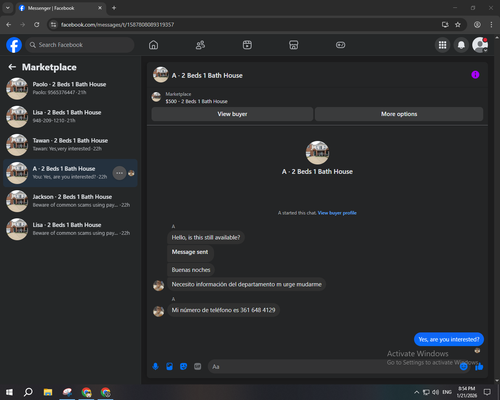Open Windows taskbar search
This screenshot has height=400, width=500.
click(28, 392)
